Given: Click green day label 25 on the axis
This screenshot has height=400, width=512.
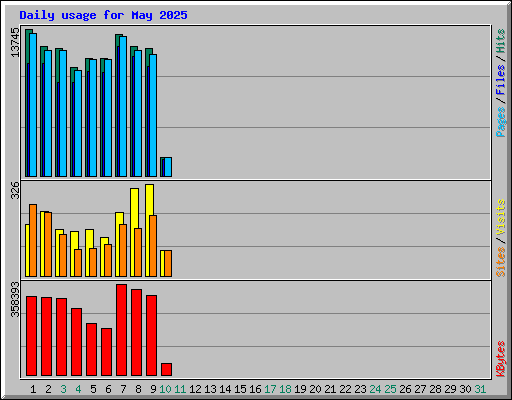Looking at the screenshot, I should point(390,389).
